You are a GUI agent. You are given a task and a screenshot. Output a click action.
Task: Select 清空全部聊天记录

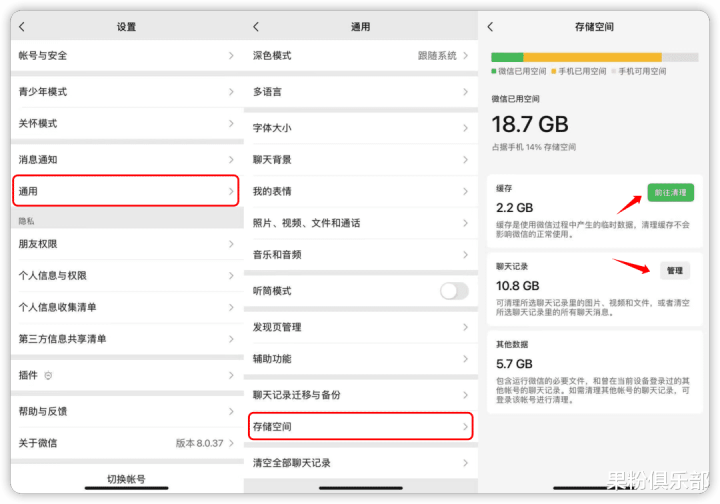[361, 463]
